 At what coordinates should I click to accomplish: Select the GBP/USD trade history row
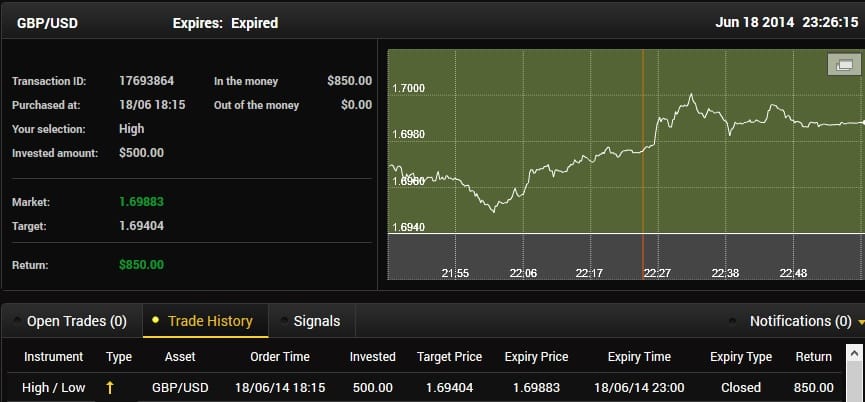pos(424,388)
